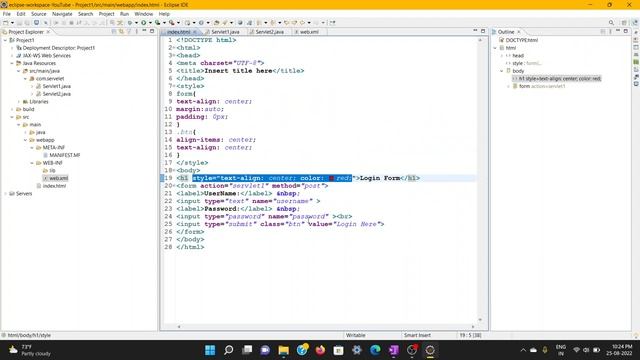The width and height of the screenshot is (640, 360).
Task: Click the Smart Insert status entry
Action: point(417,335)
